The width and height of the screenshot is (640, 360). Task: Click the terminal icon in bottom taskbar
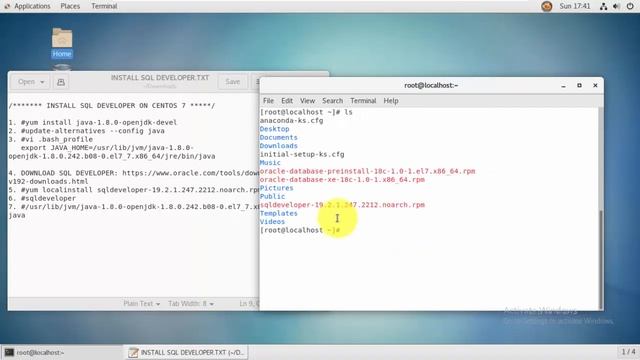[x=9, y=352]
